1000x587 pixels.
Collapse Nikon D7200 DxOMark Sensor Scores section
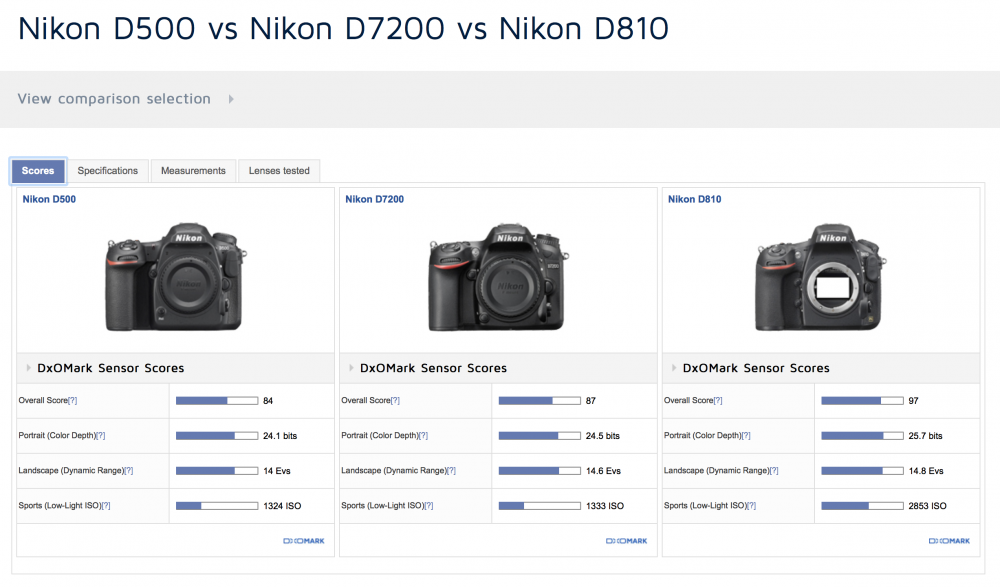(351, 368)
